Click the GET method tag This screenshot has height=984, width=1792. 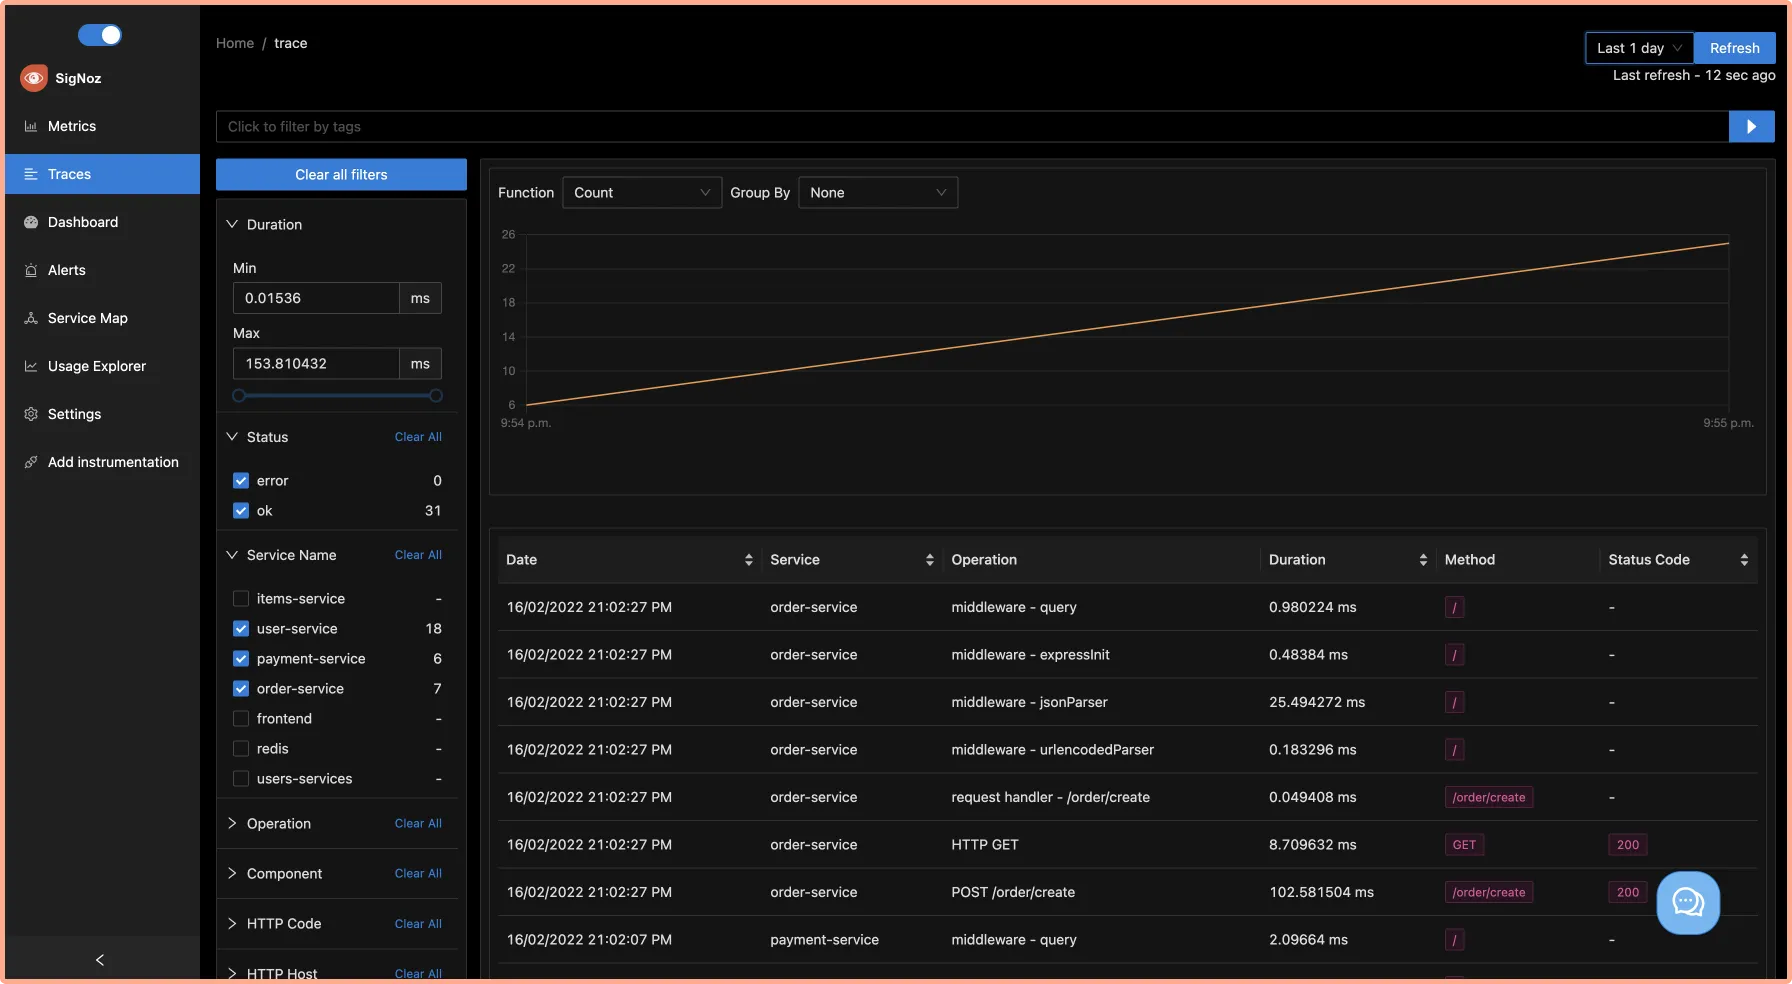(x=1464, y=845)
